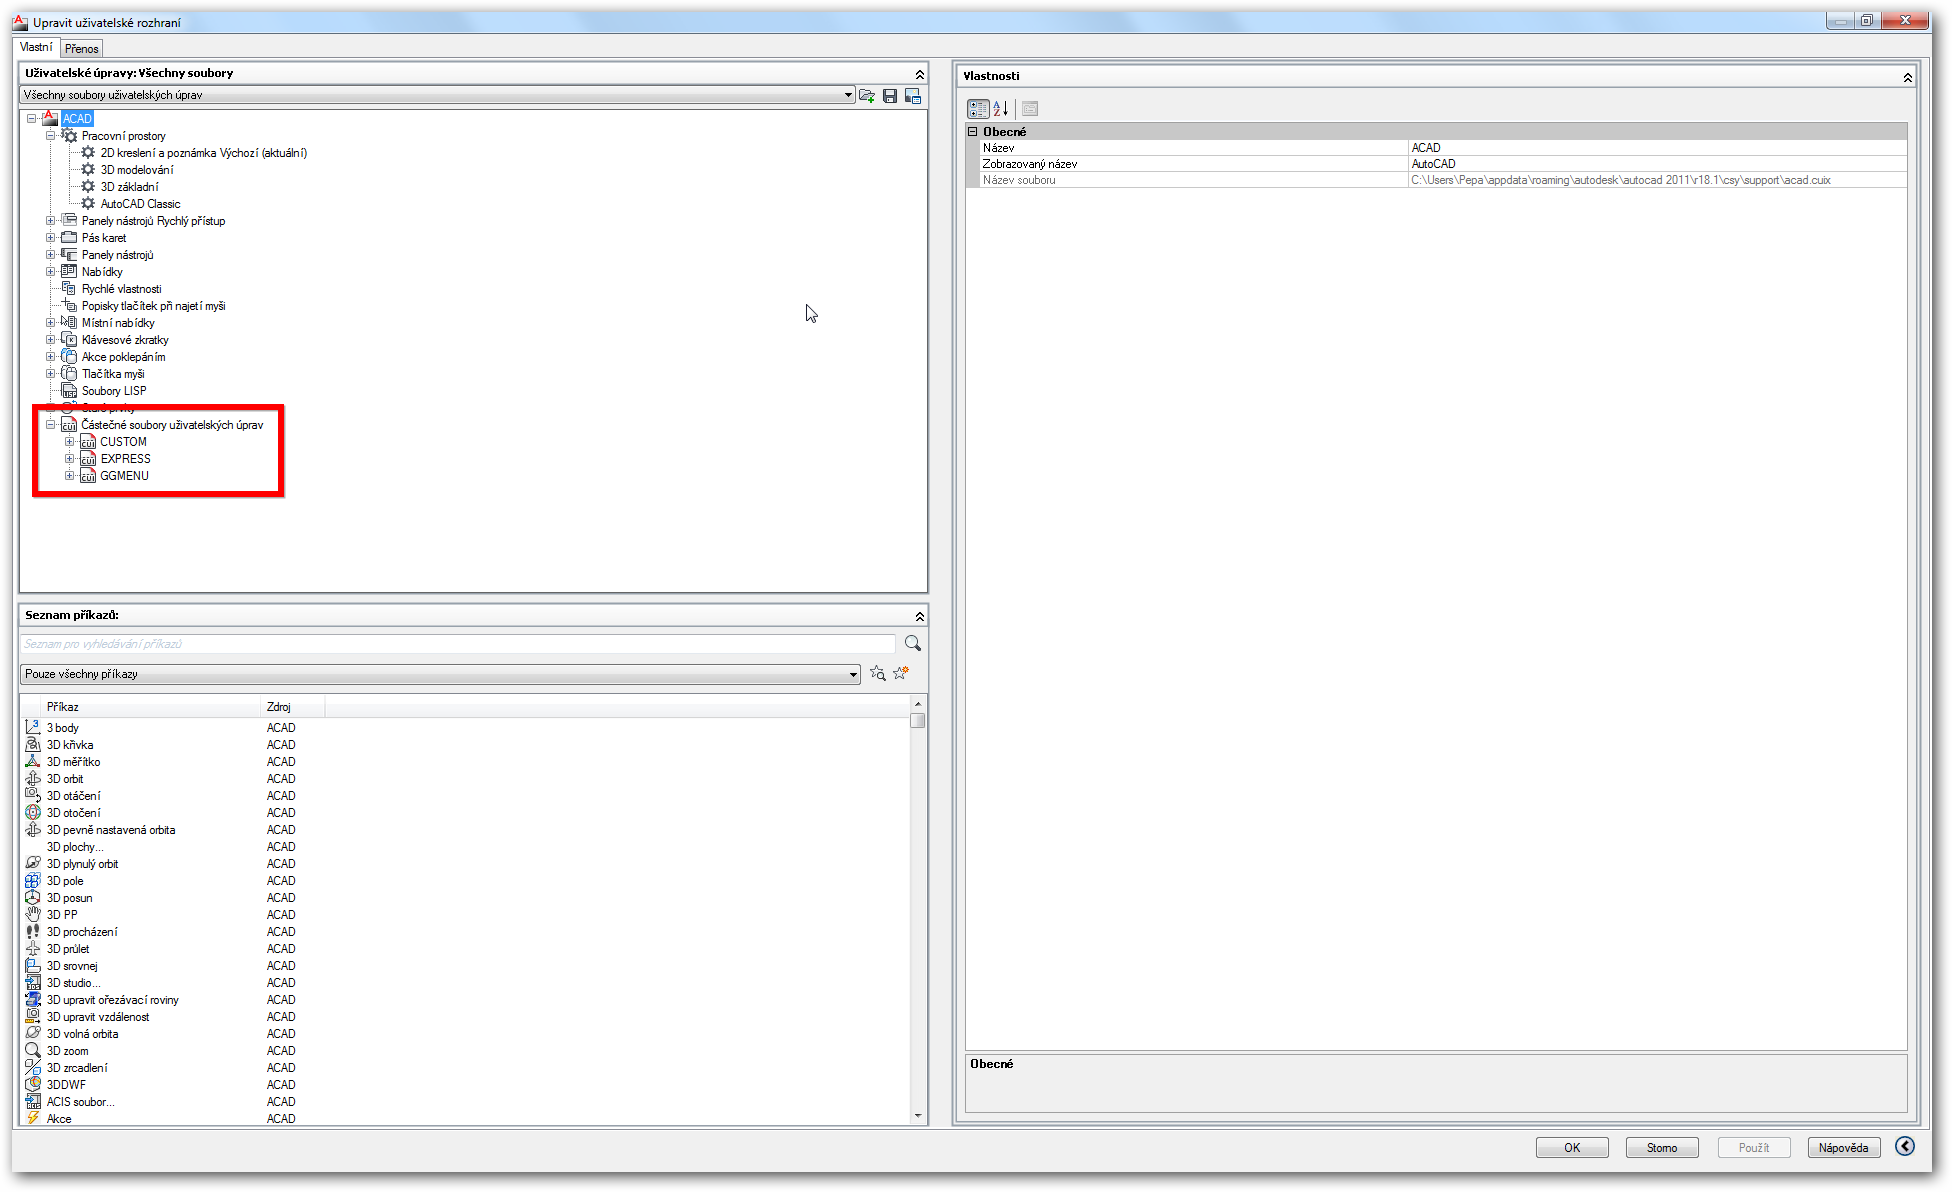Collapse the ACAD root tree node

click(32, 118)
